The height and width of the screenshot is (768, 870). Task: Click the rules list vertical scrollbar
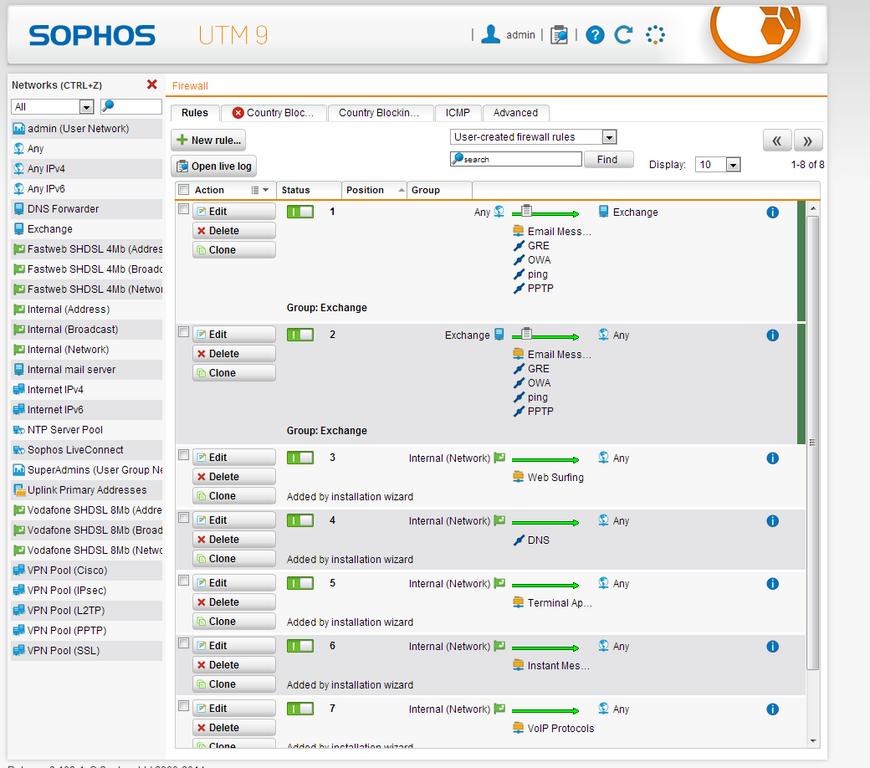coord(813,443)
